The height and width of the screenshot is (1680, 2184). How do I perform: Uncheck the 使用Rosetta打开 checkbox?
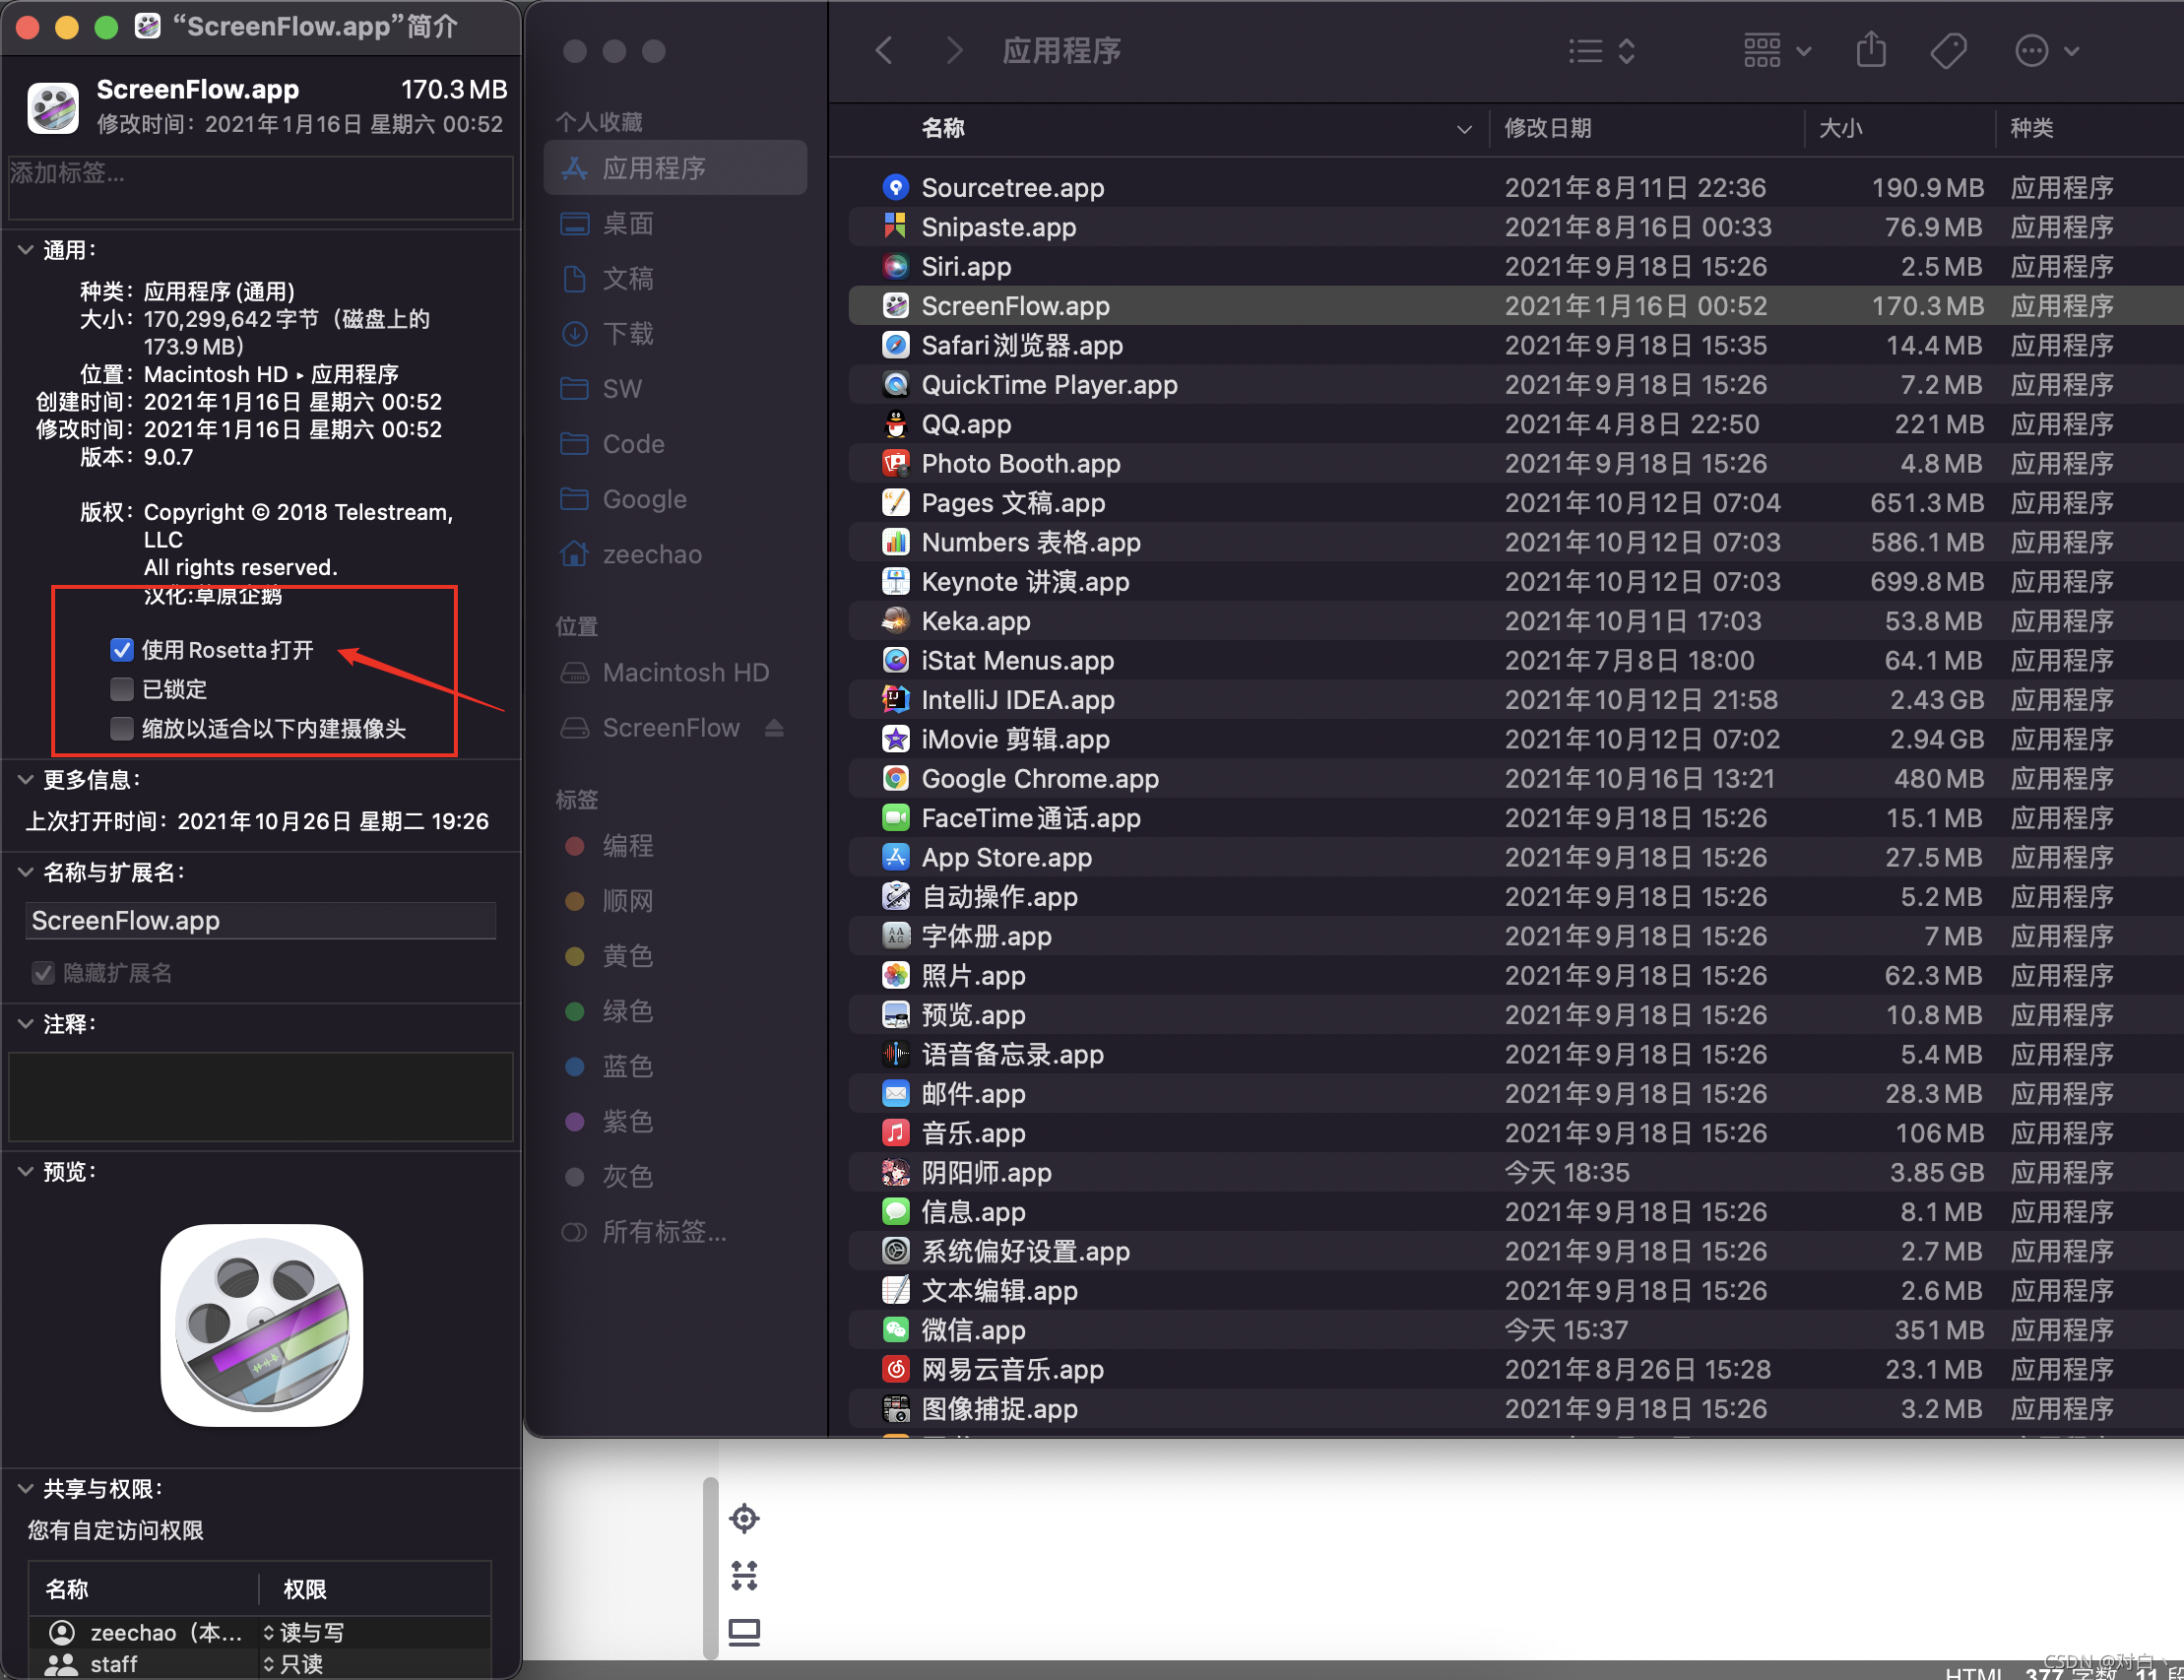[122, 650]
